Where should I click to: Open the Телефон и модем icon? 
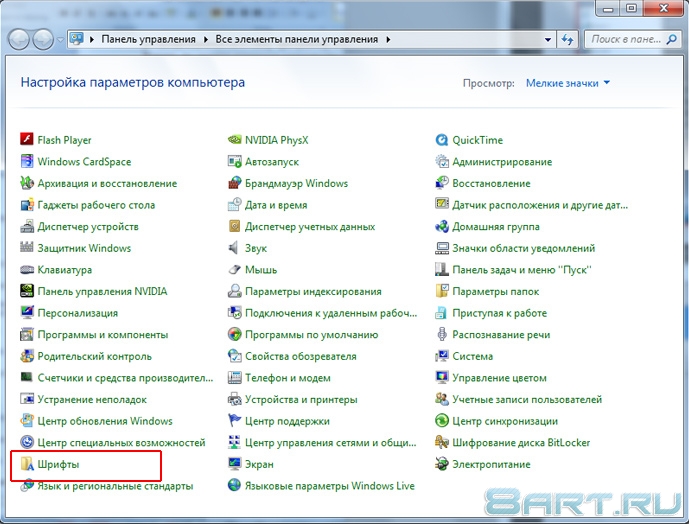point(234,378)
